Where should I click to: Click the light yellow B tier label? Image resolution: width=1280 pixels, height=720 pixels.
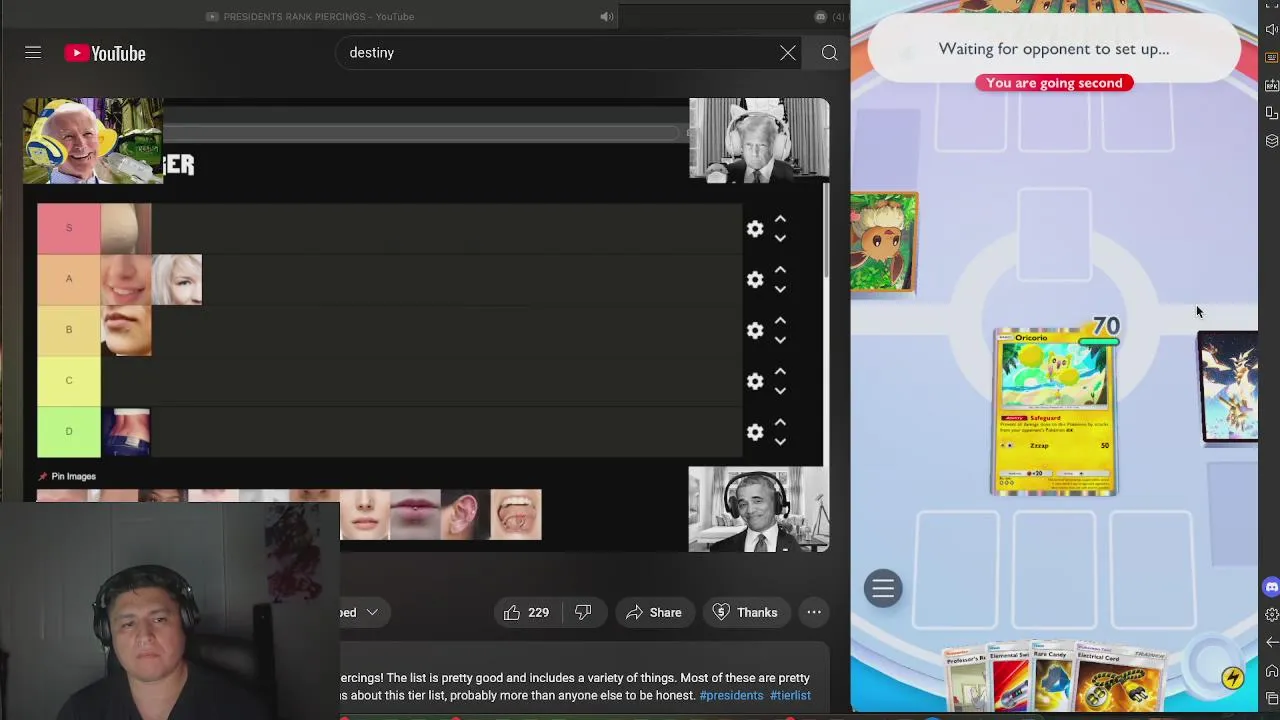tap(69, 330)
